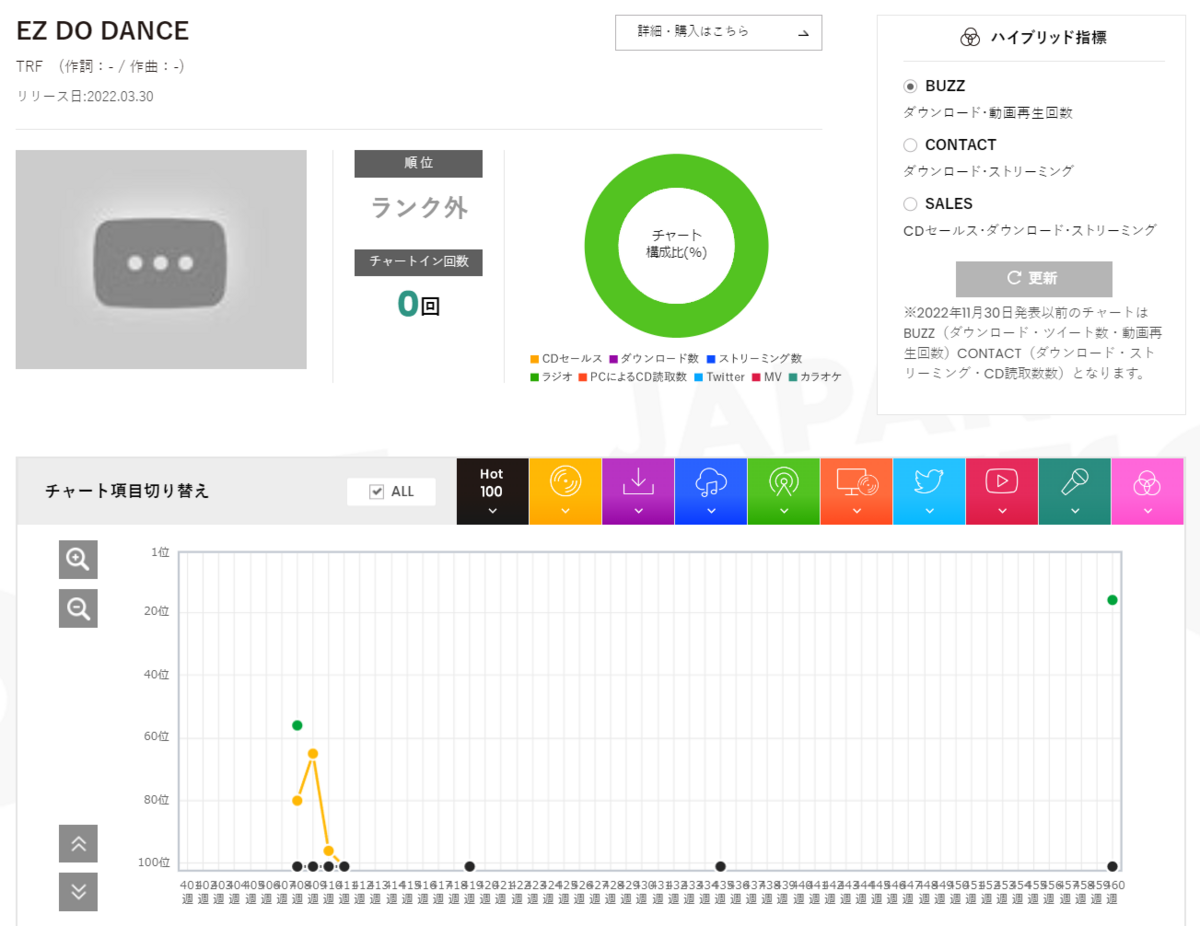This screenshot has height=926, width=1200.
Task: Select the PC CD lookup icon tab
Action: [857, 491]
